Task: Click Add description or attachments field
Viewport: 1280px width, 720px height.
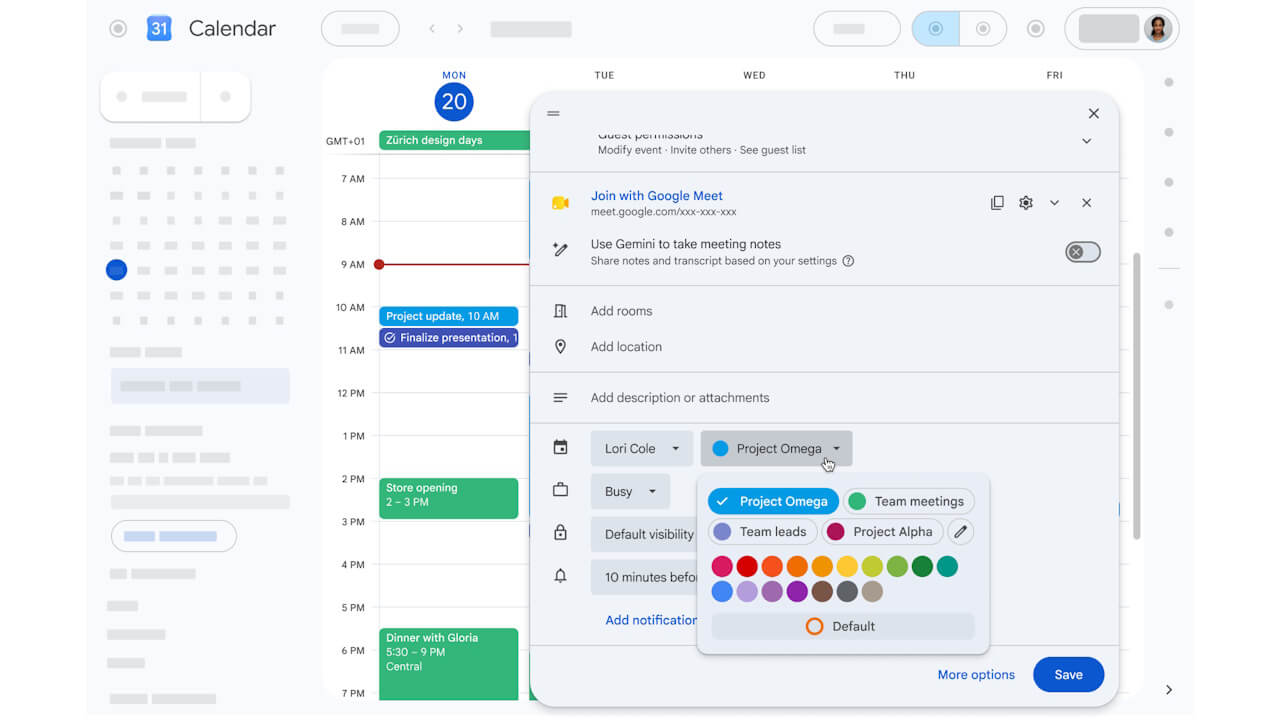Action: (680, 398)
